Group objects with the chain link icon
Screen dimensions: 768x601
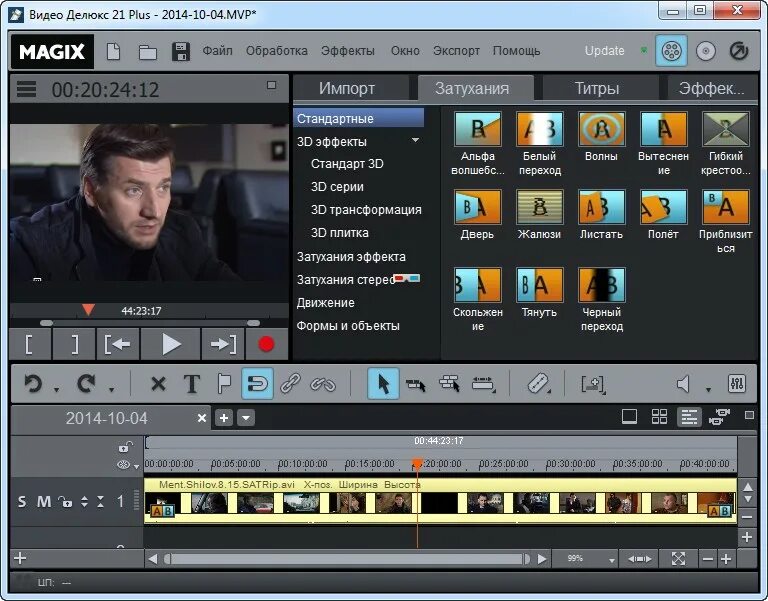coord(290,384)
